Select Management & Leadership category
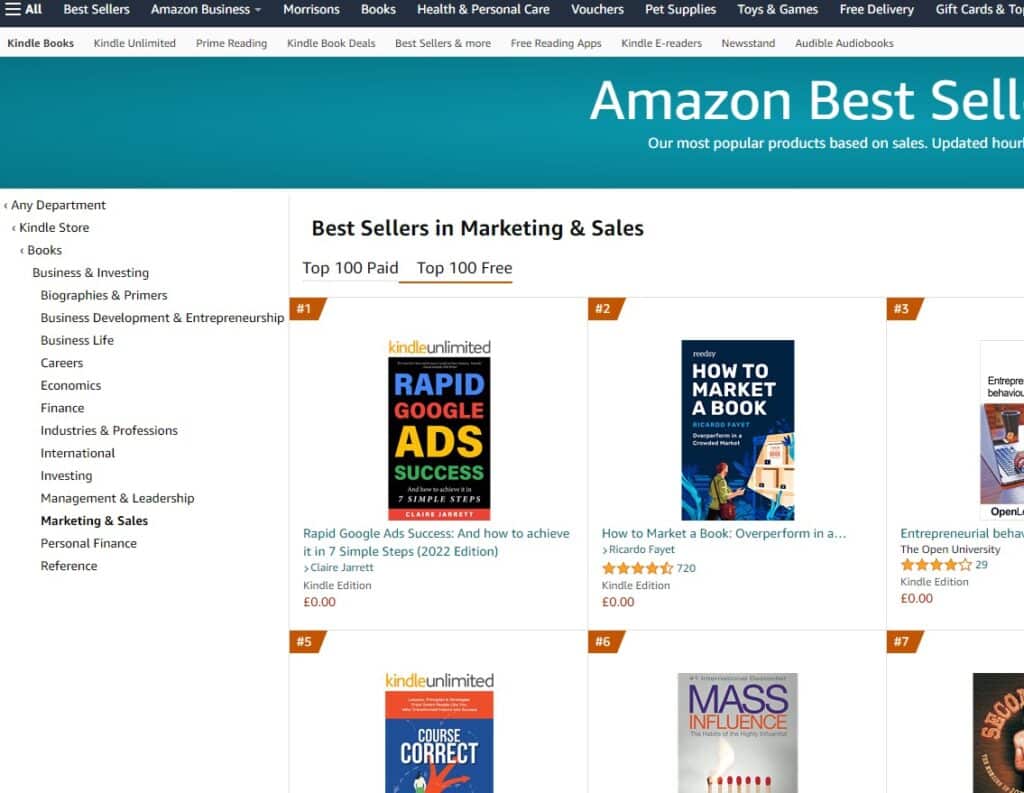The width and height of the screenshot is (1024, 793). point(117,498)
